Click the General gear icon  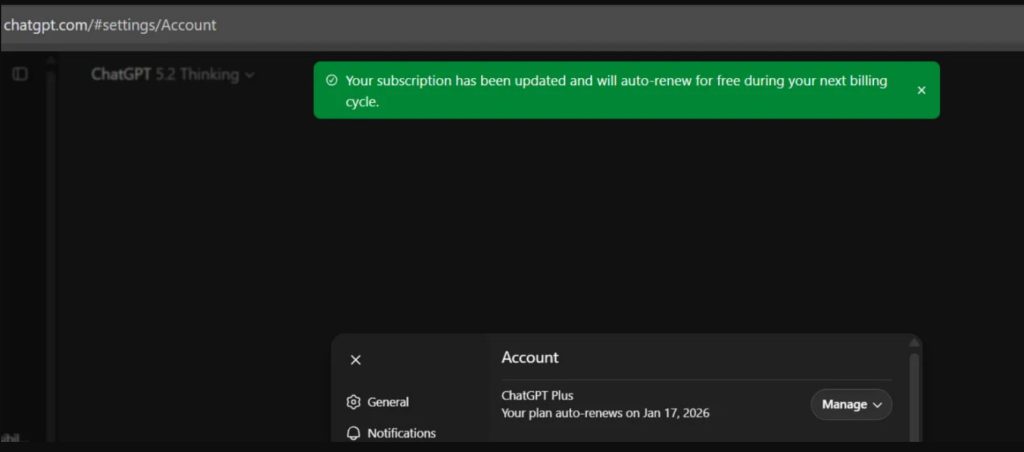pos(353,402)
